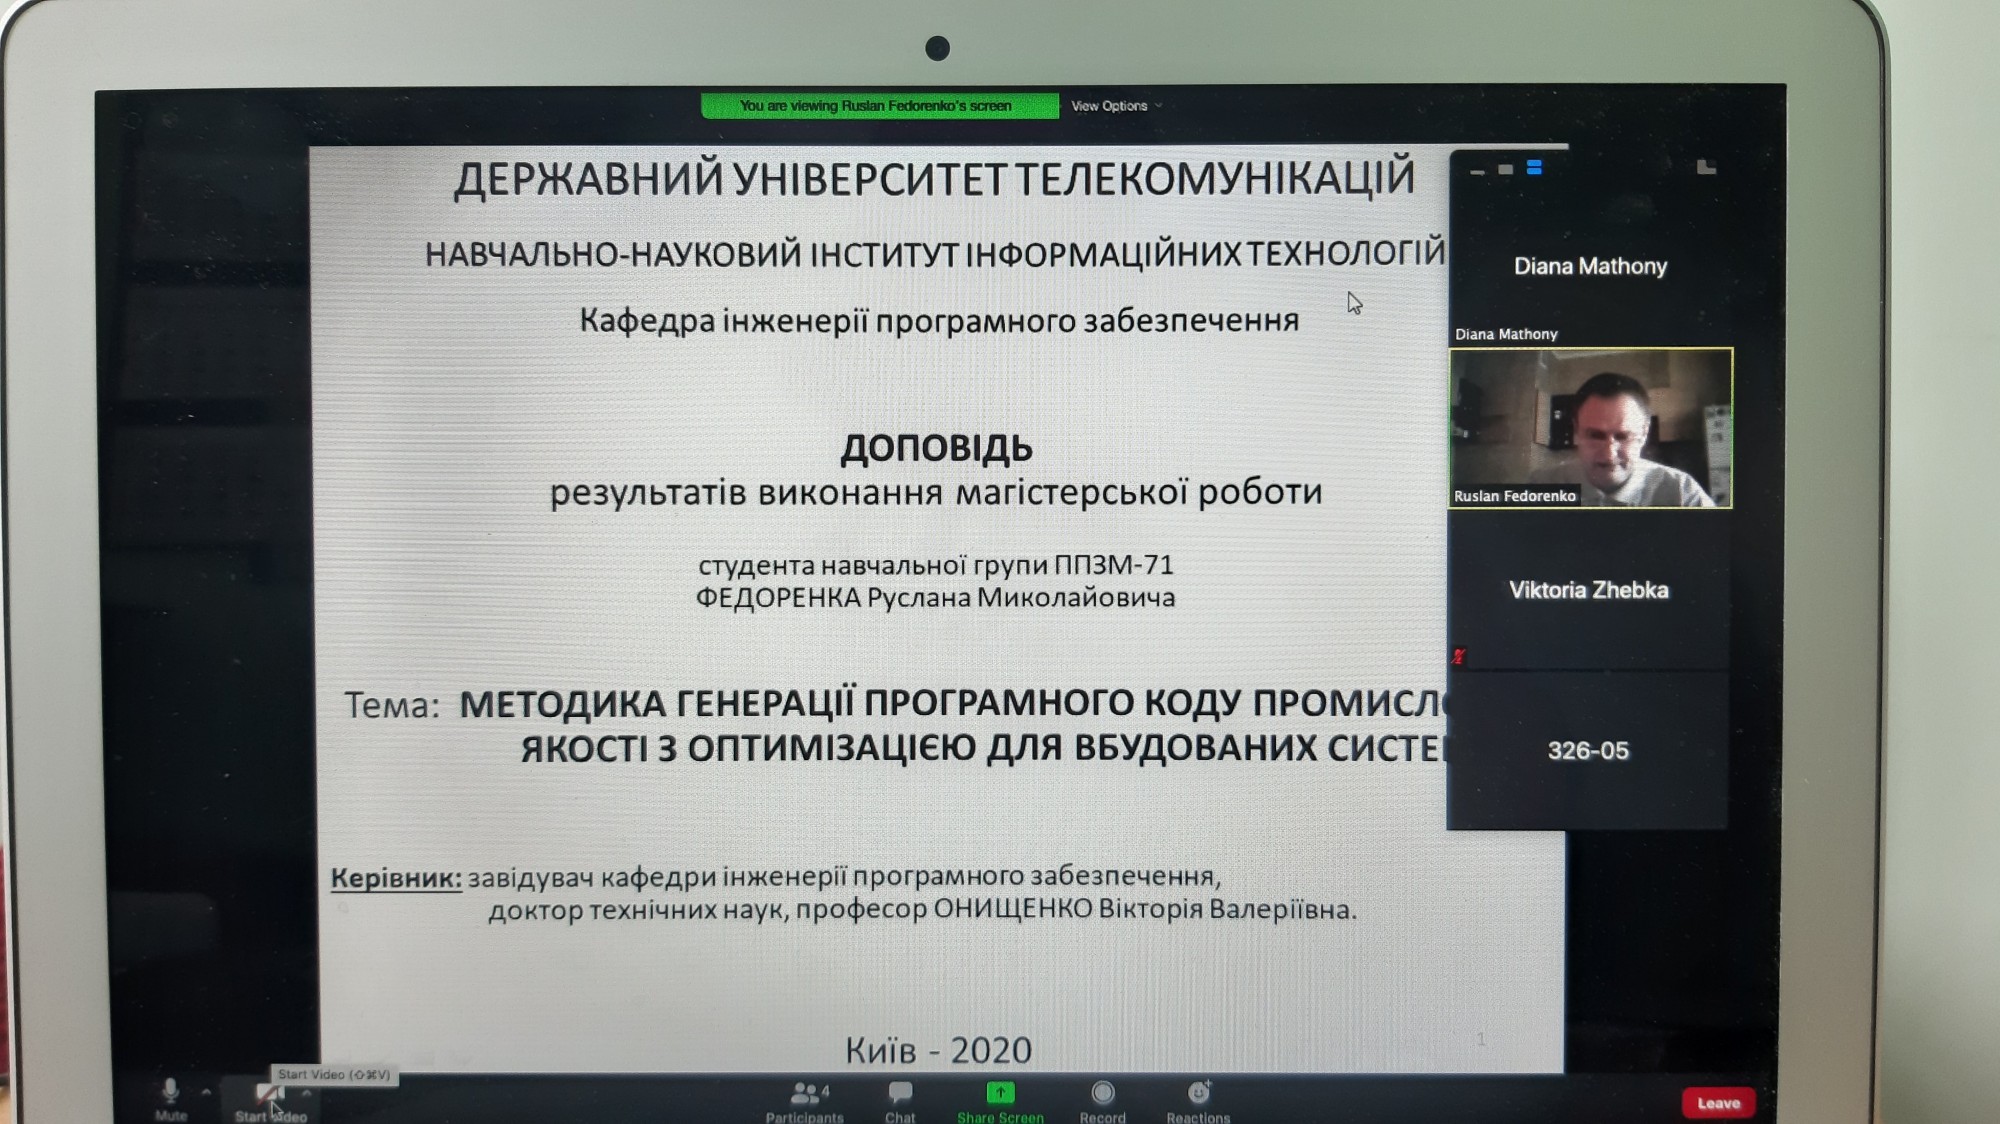Open the Participants panel
Screen dimensions: 2000x1124
805,1101
